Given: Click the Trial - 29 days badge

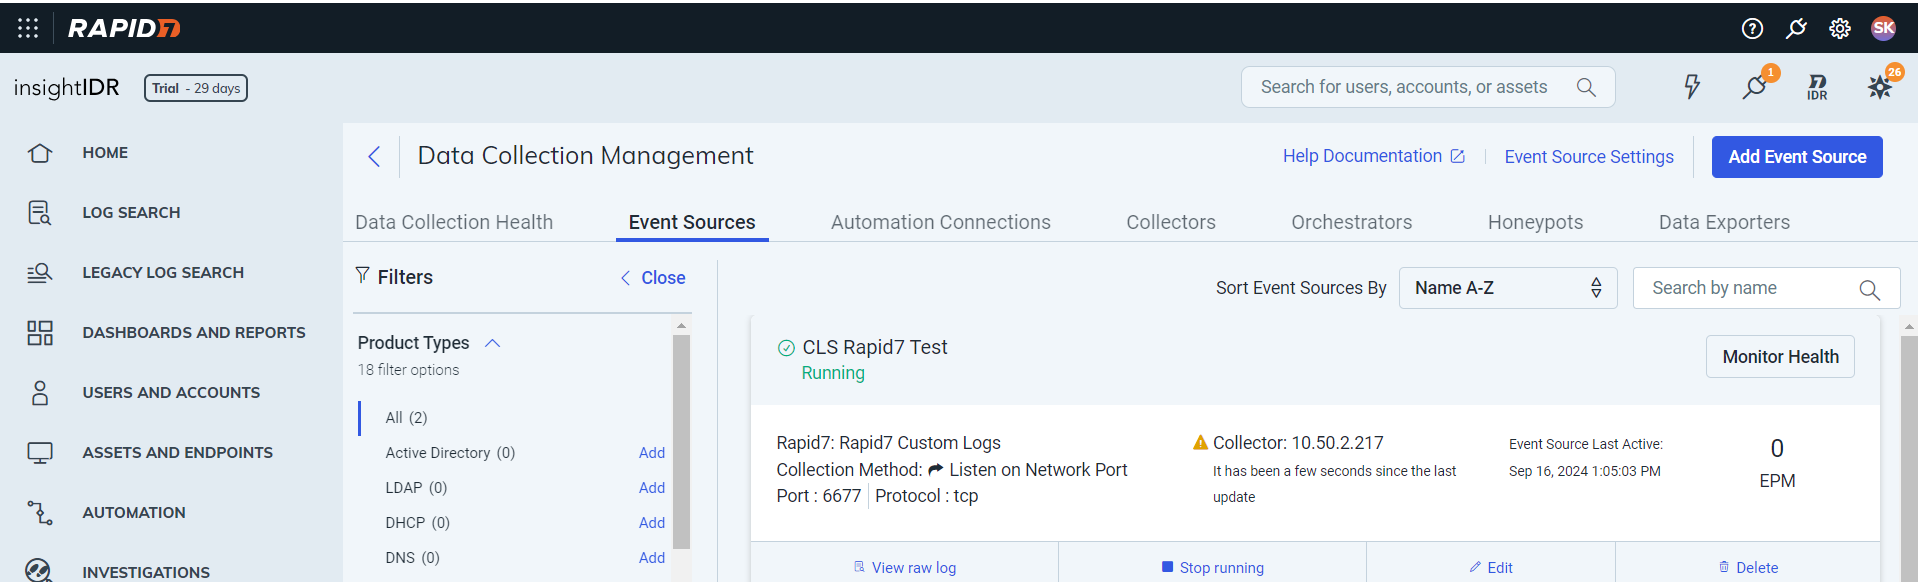Looking at the screenshot, I should click(x=196, y=88).
